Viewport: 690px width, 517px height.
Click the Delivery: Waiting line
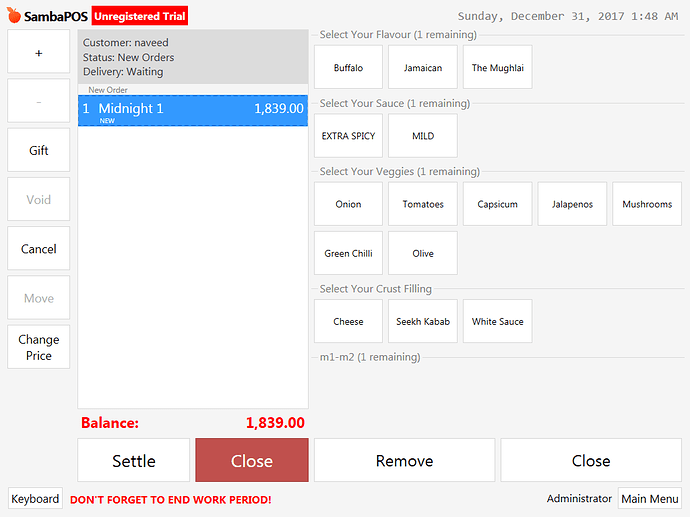tap(123, 72)
